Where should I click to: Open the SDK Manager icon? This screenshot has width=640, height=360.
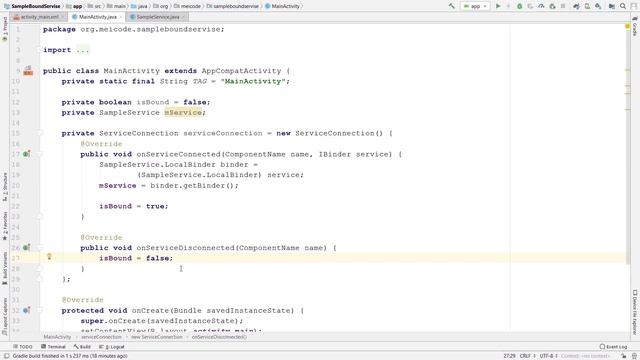pyautogui.click(x=598, y=6)
